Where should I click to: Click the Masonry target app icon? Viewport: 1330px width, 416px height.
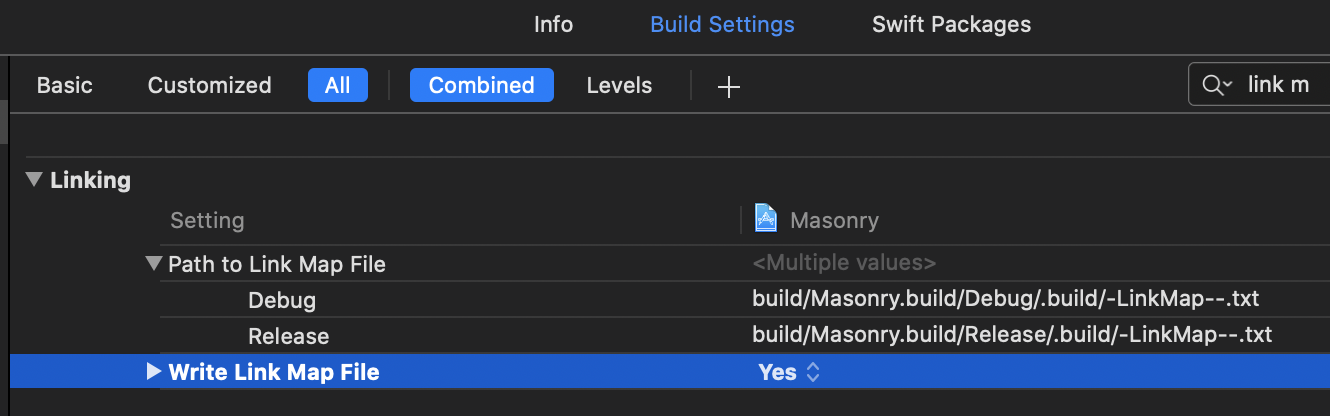(766, 219)
